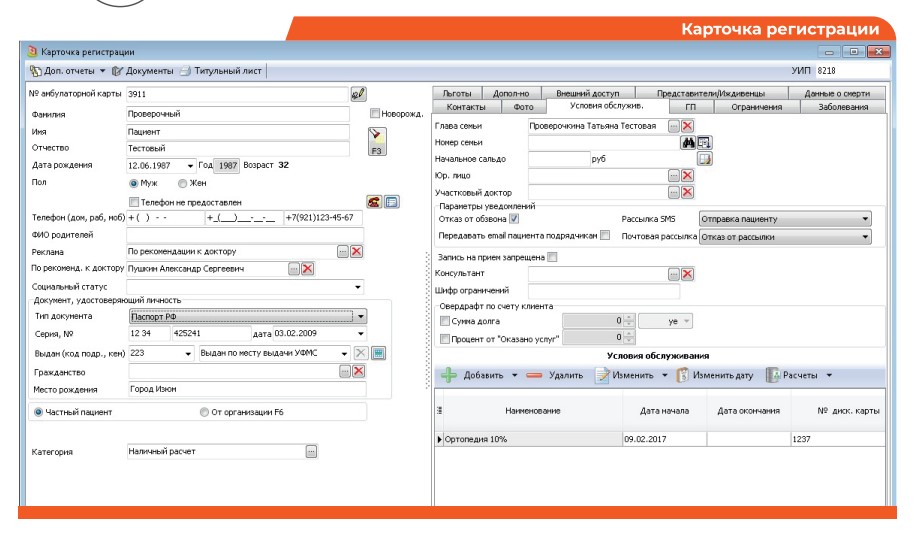Viewport: 919px width, 536px height.
Task: Click the Начальное сальдо edit icon
Action: [704, 159]
